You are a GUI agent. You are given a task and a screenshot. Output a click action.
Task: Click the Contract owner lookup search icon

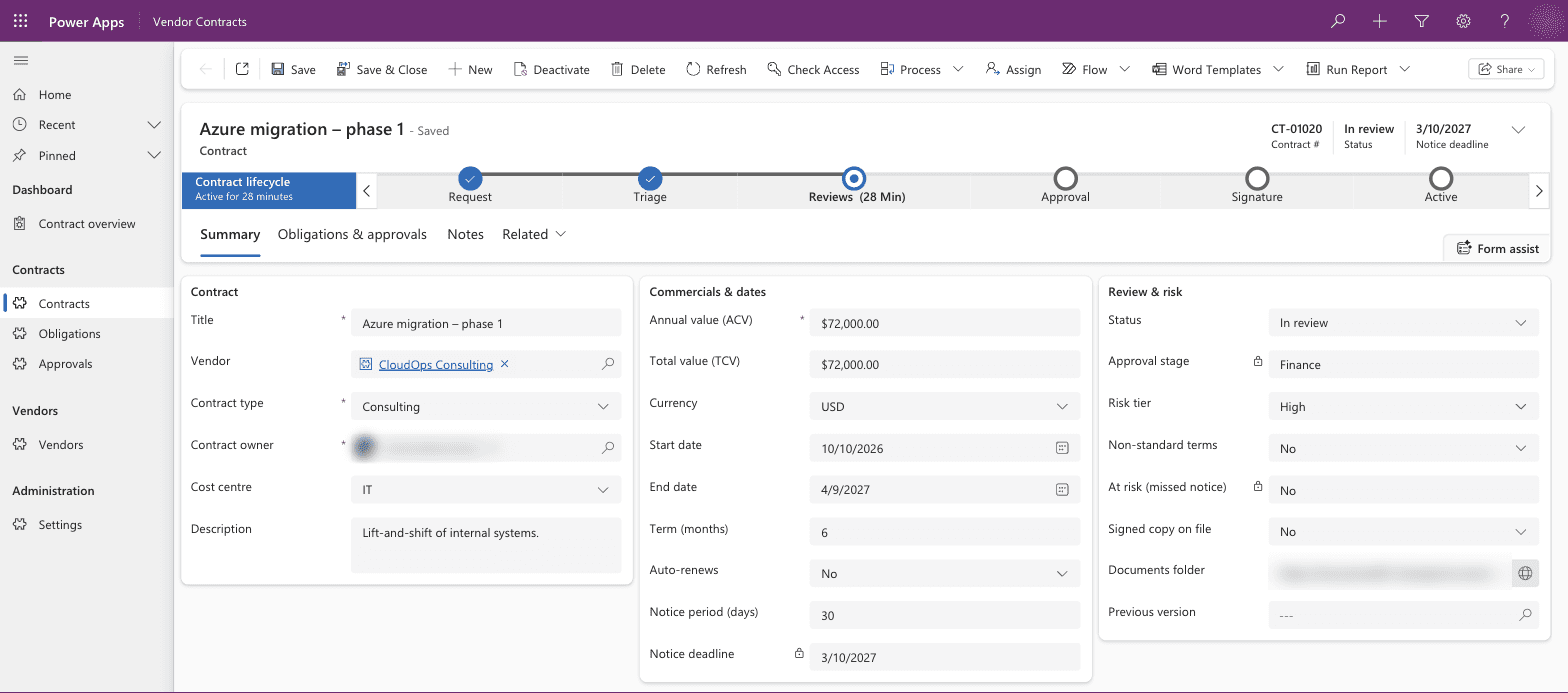(608, 449)
